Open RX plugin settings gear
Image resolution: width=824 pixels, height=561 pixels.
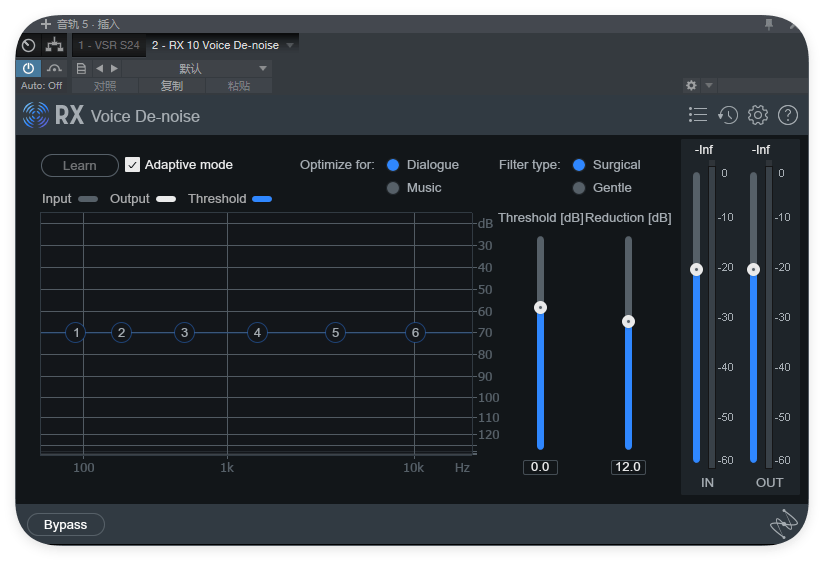758,115
